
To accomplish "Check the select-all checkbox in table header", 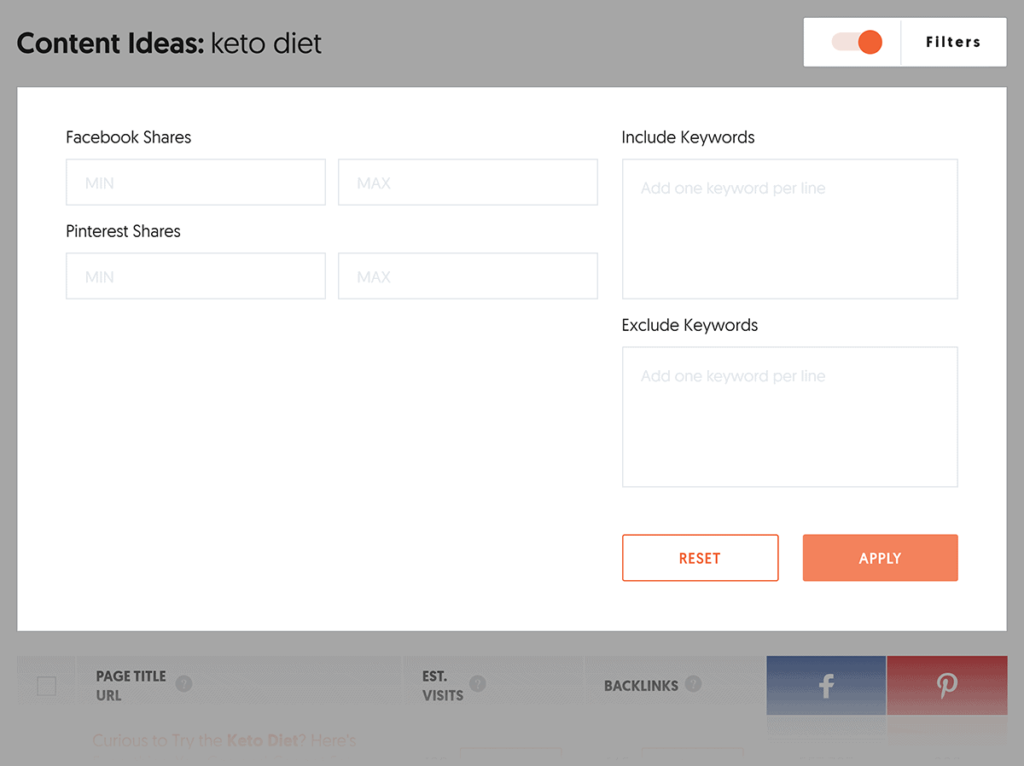I will [x=46, y=686].
